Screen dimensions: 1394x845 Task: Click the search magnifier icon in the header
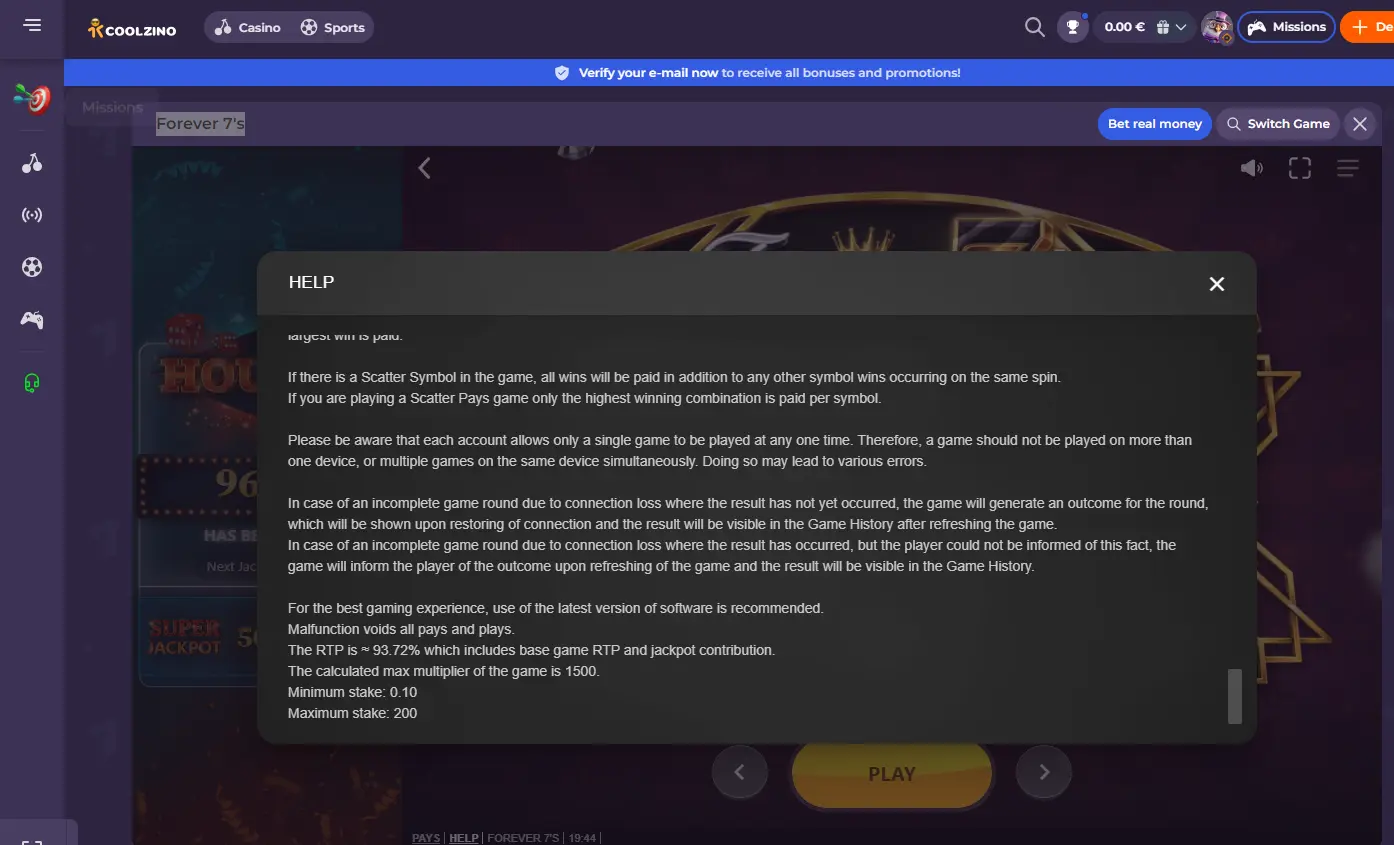[1035, 27]
